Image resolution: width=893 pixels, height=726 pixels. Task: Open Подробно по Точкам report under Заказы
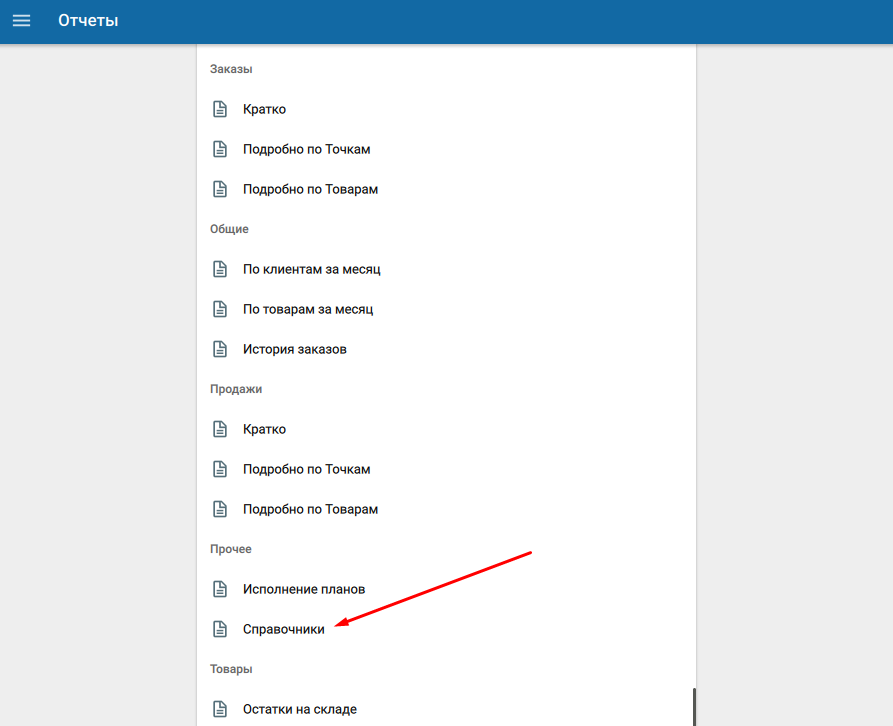coord(306,149)
